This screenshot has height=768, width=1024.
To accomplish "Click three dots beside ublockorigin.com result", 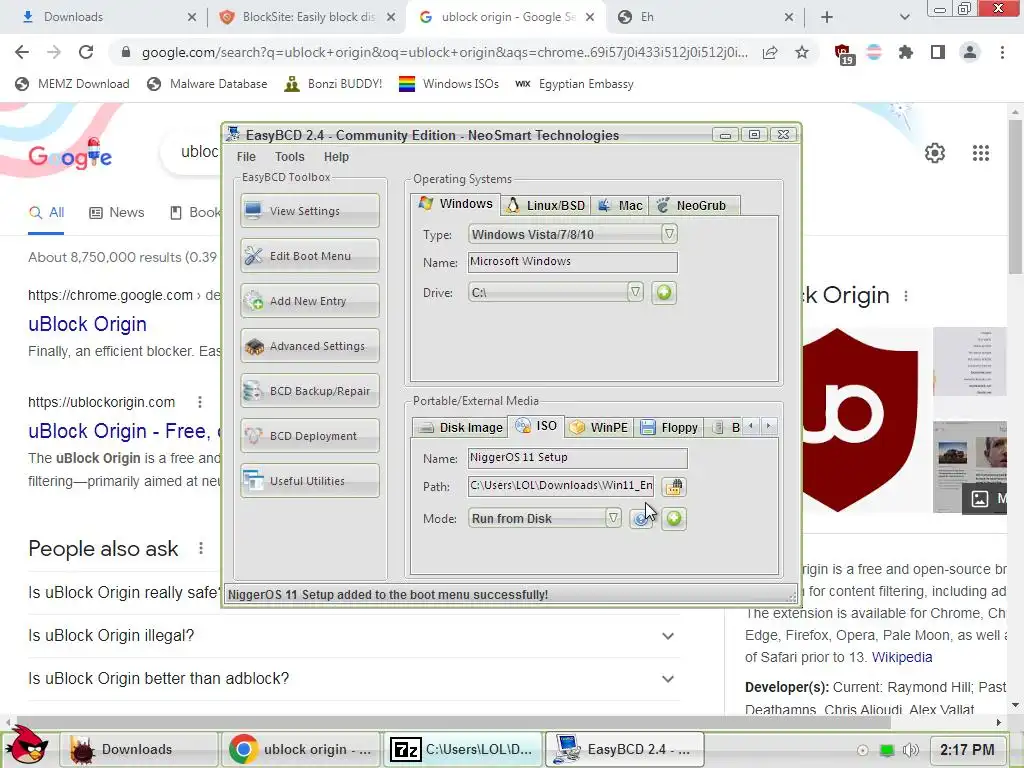I will pyautogui.click(x=200, y=402).
